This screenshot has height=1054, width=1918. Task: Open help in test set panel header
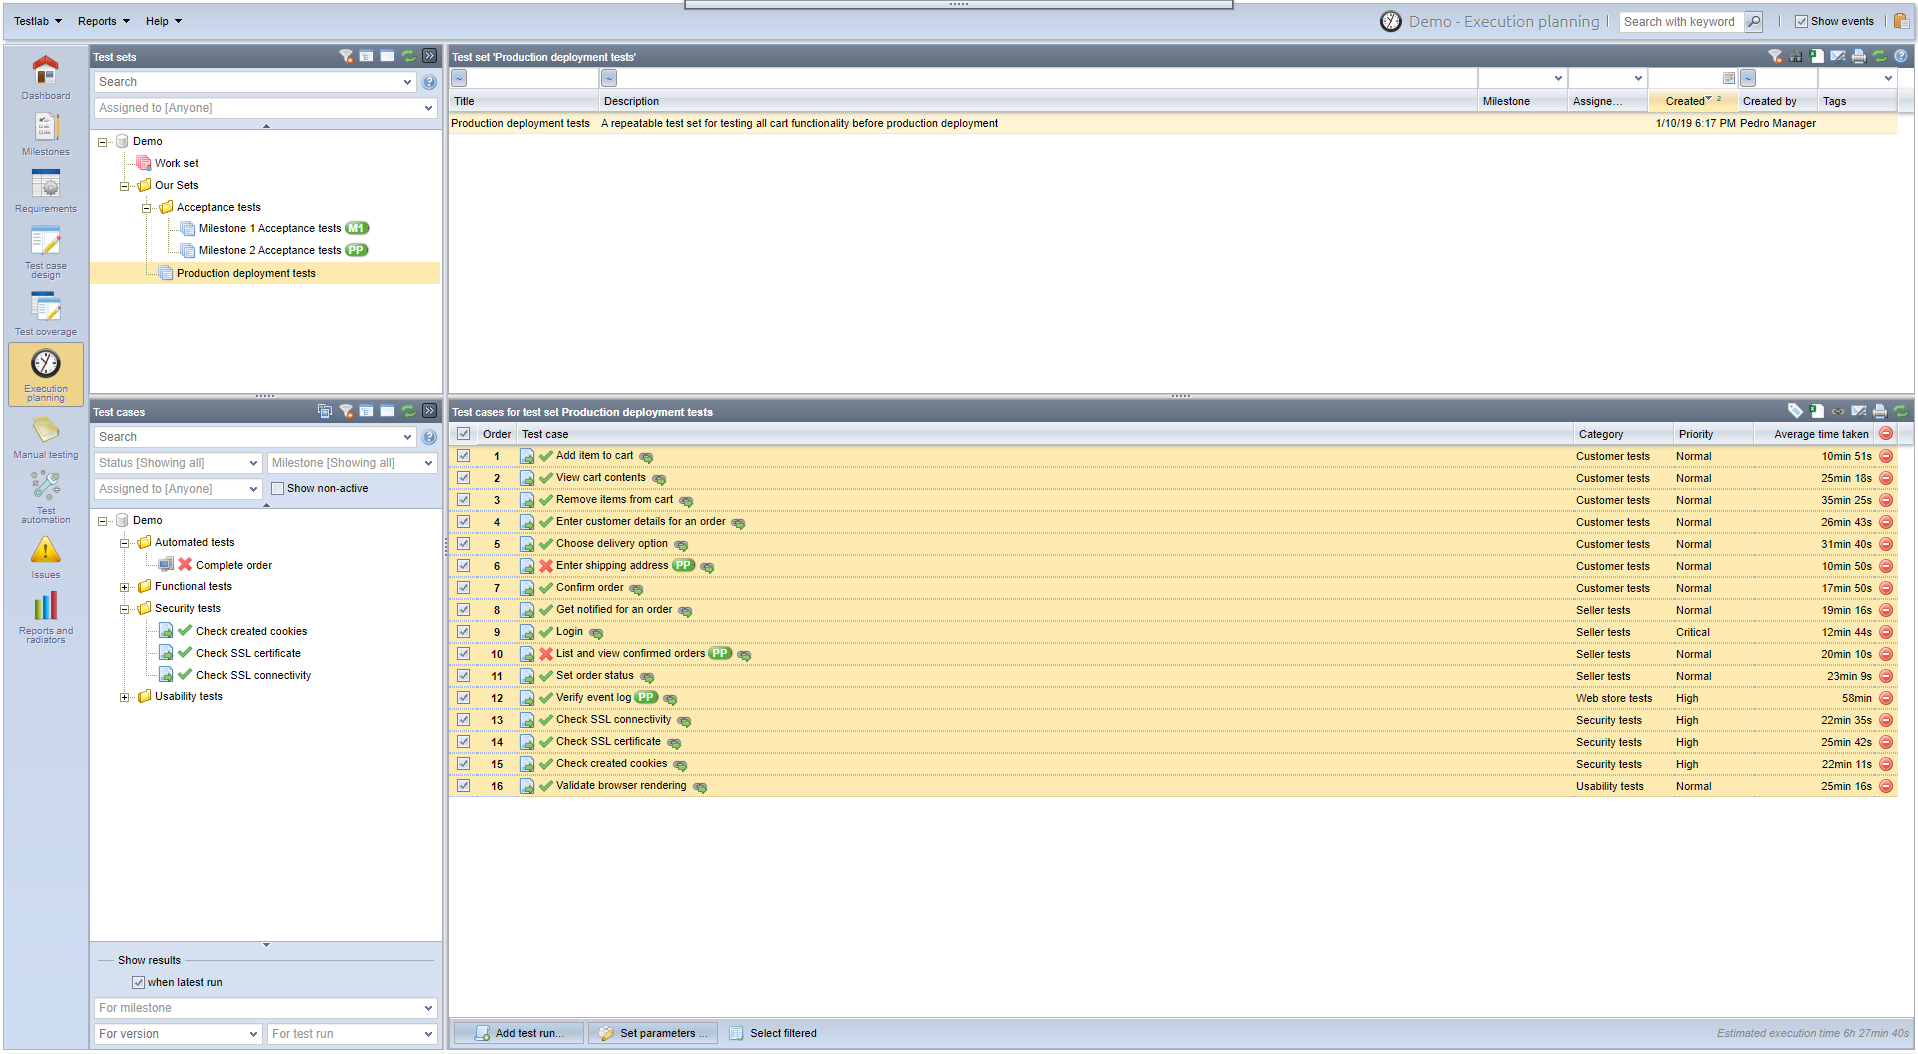(1900, 56)
